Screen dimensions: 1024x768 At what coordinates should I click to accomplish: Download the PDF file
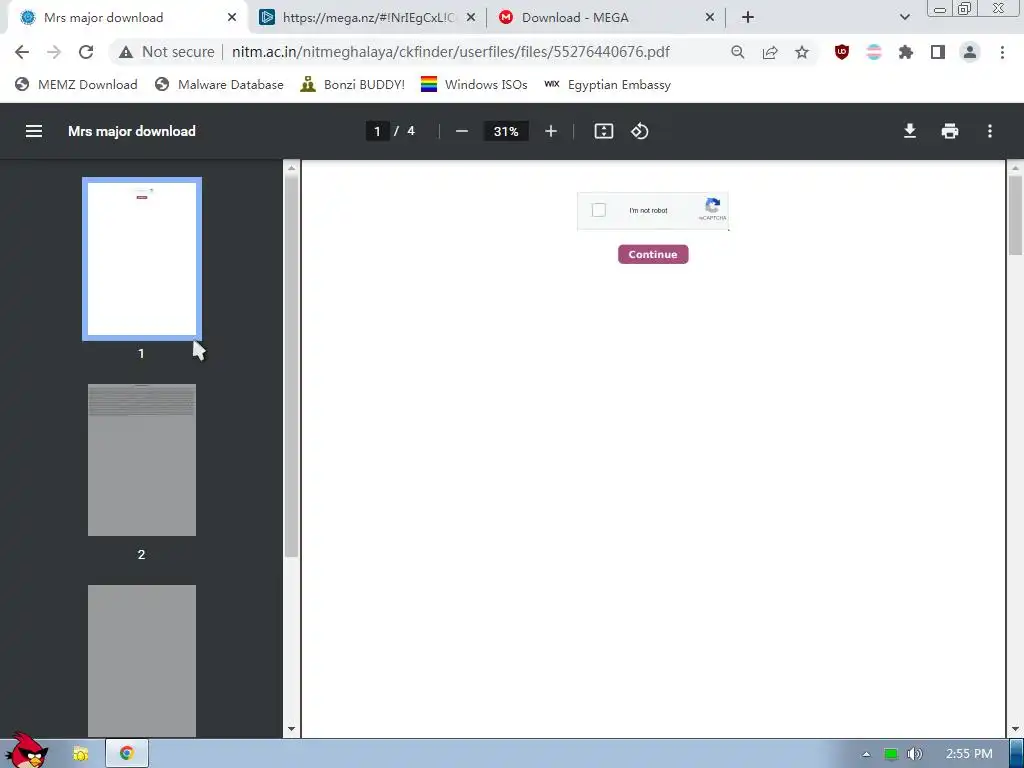click(x=910, y=131)
